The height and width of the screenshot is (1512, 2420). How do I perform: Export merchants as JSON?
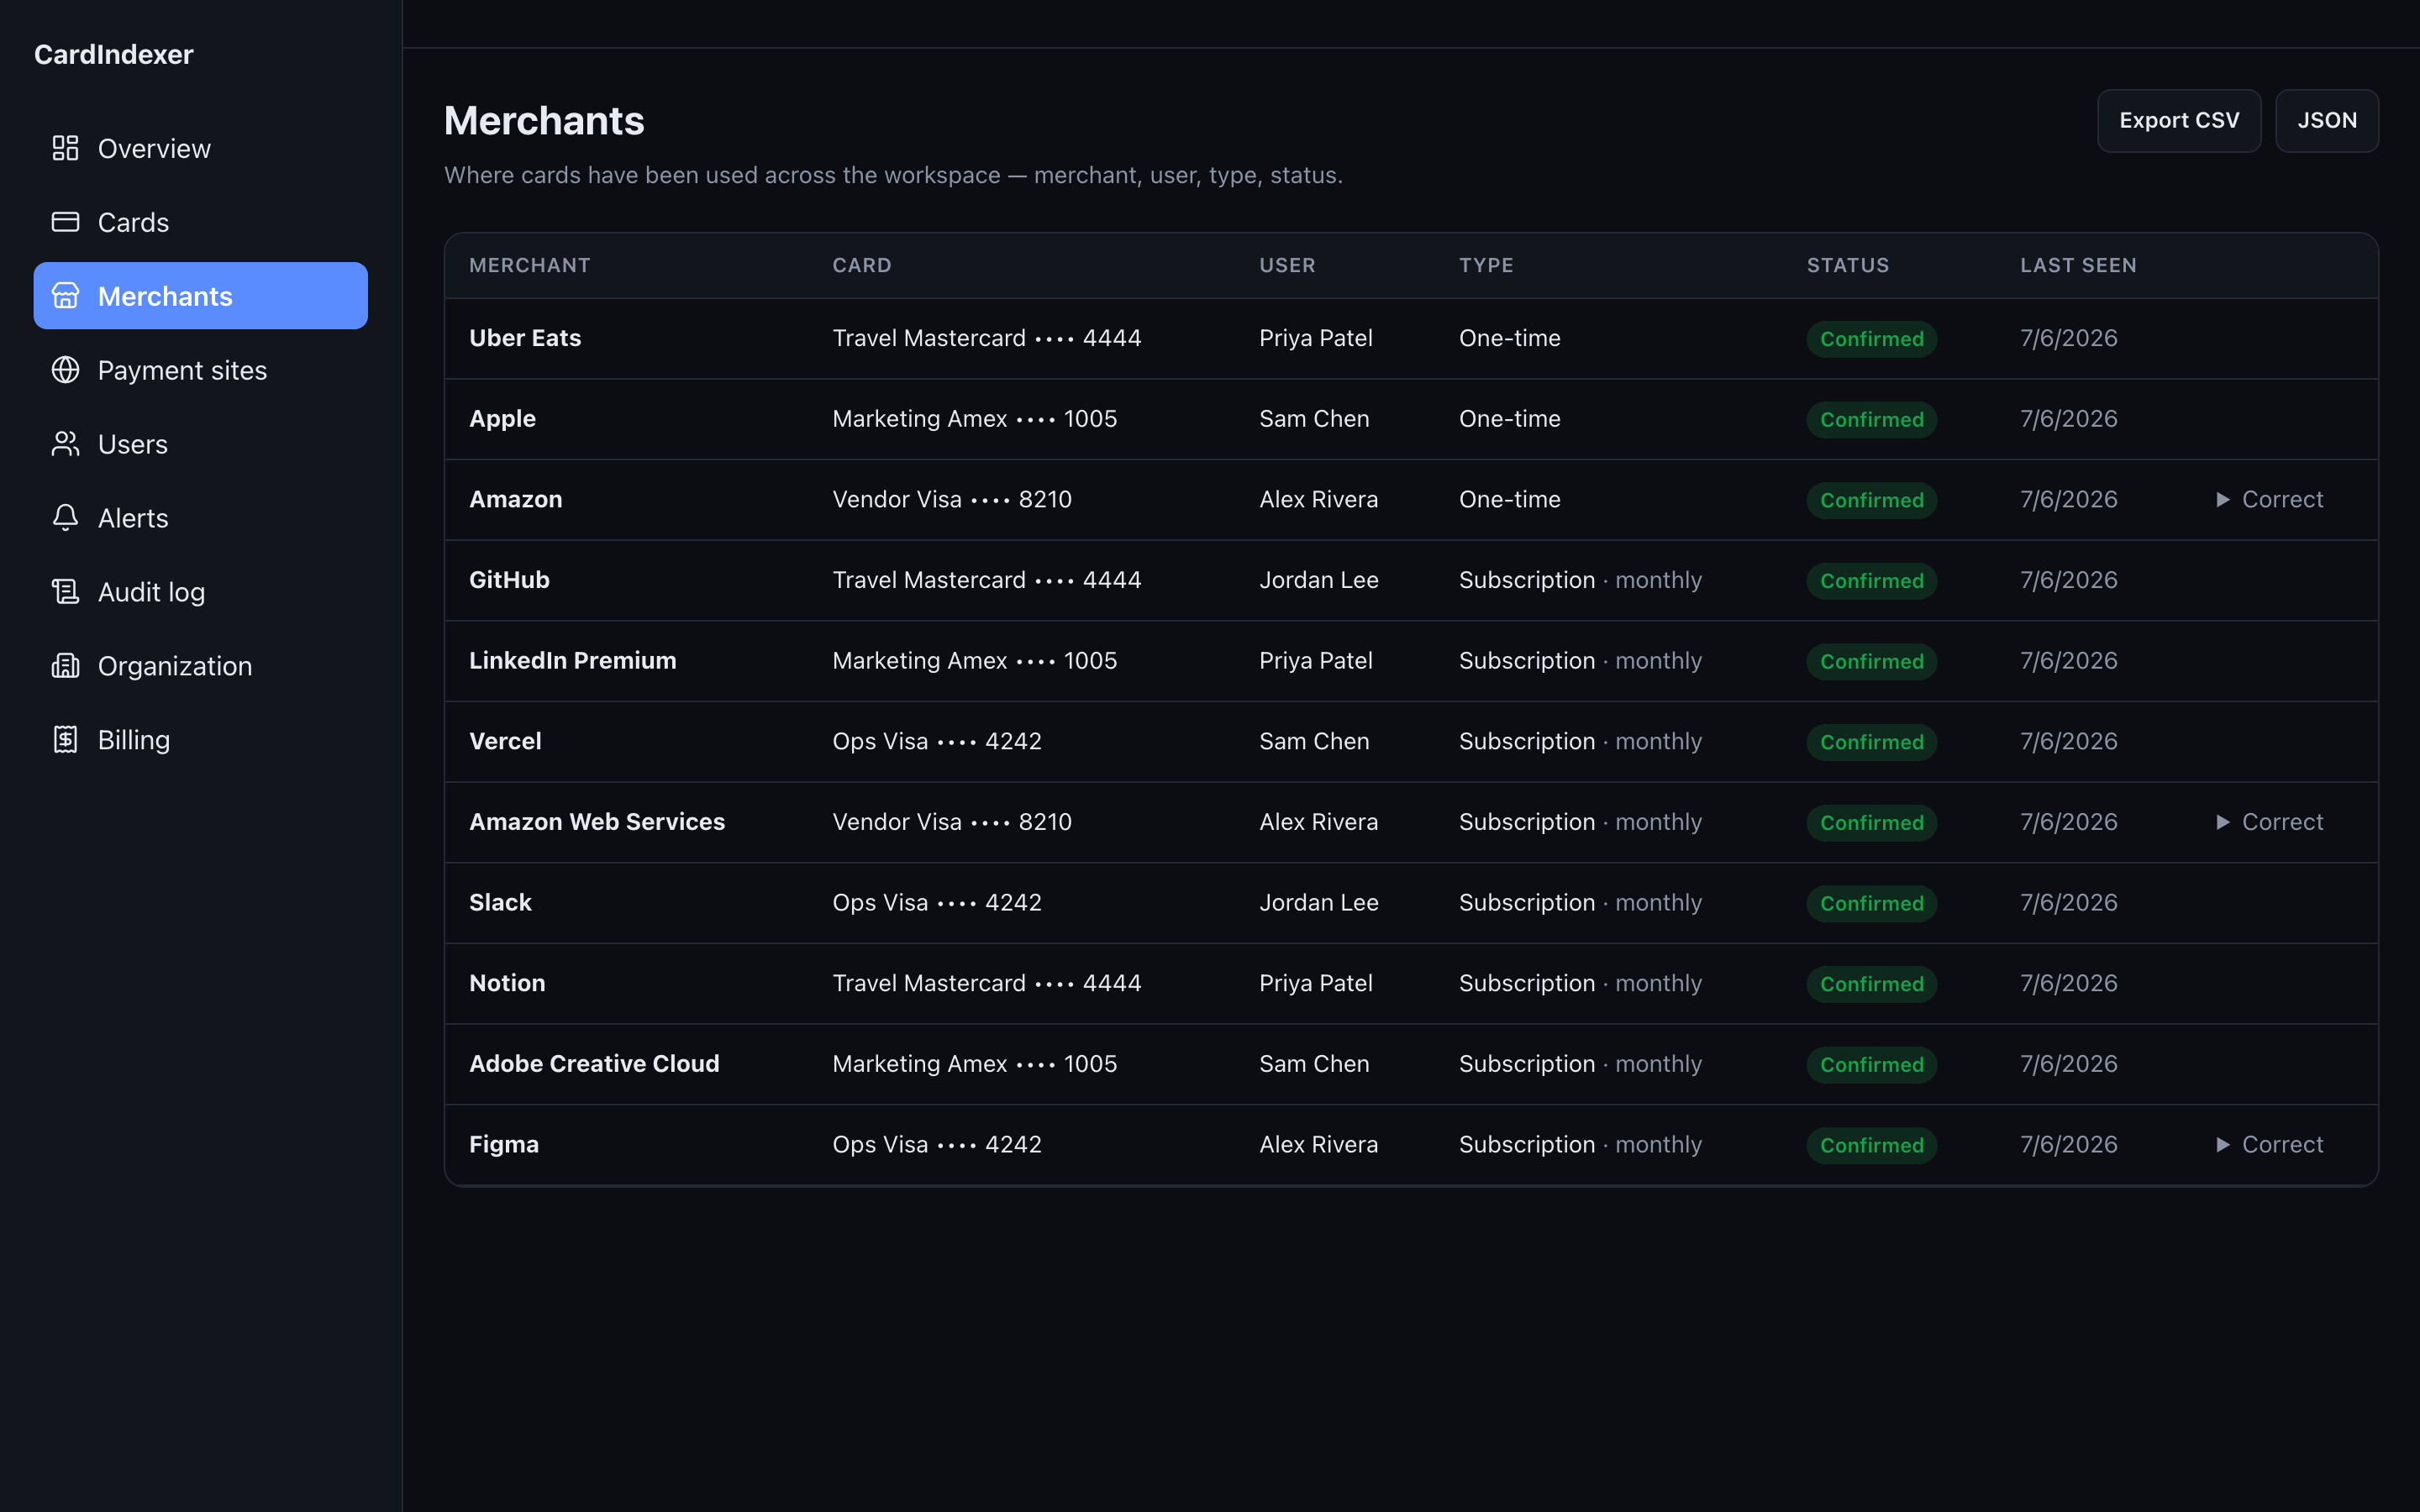(x=2327, y=121)
